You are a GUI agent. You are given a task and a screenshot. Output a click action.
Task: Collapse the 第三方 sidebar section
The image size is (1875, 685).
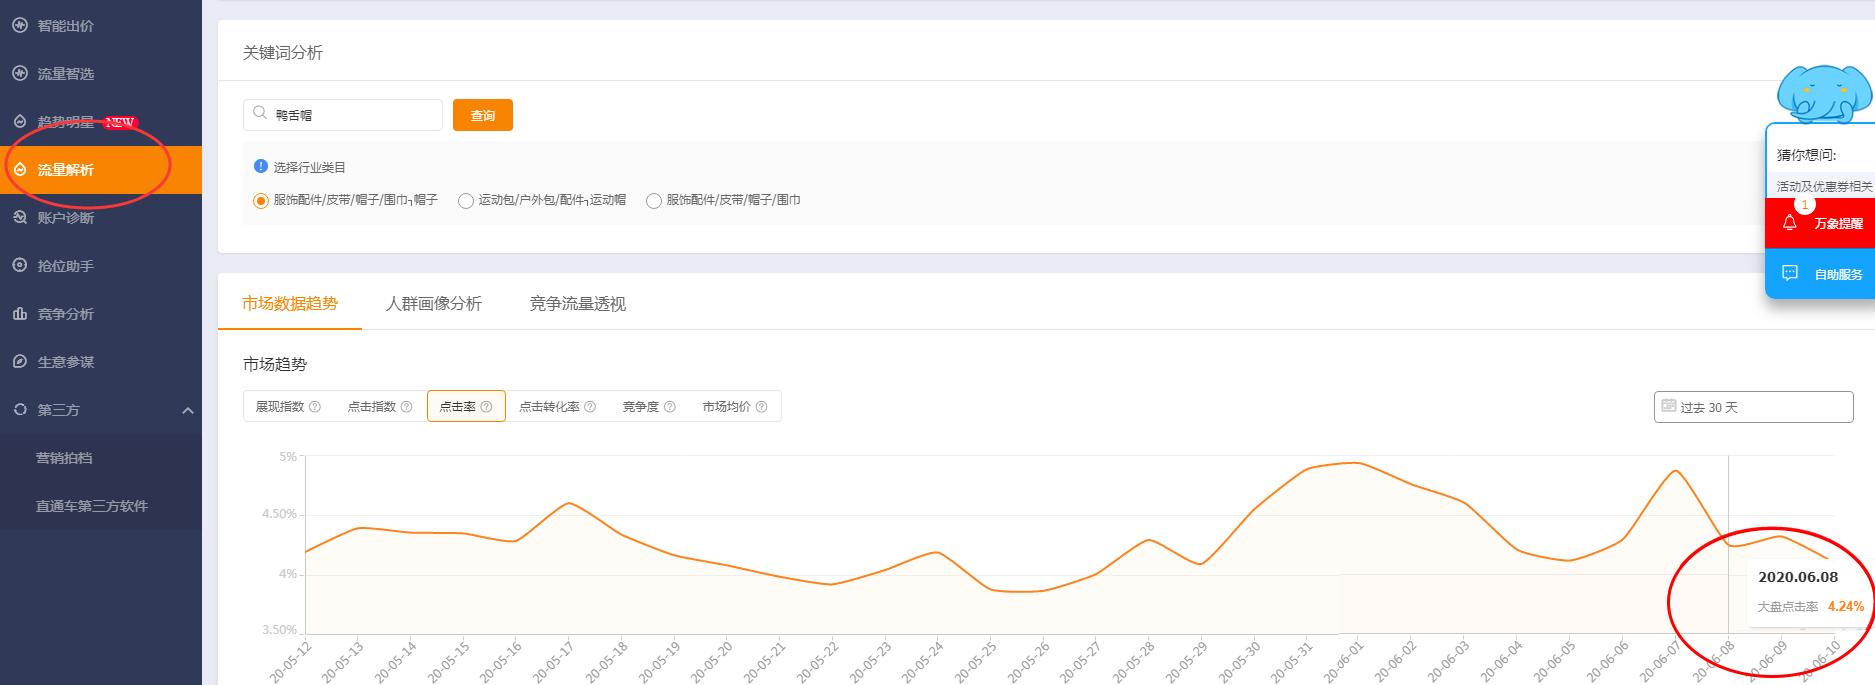[x=187, y=410]
